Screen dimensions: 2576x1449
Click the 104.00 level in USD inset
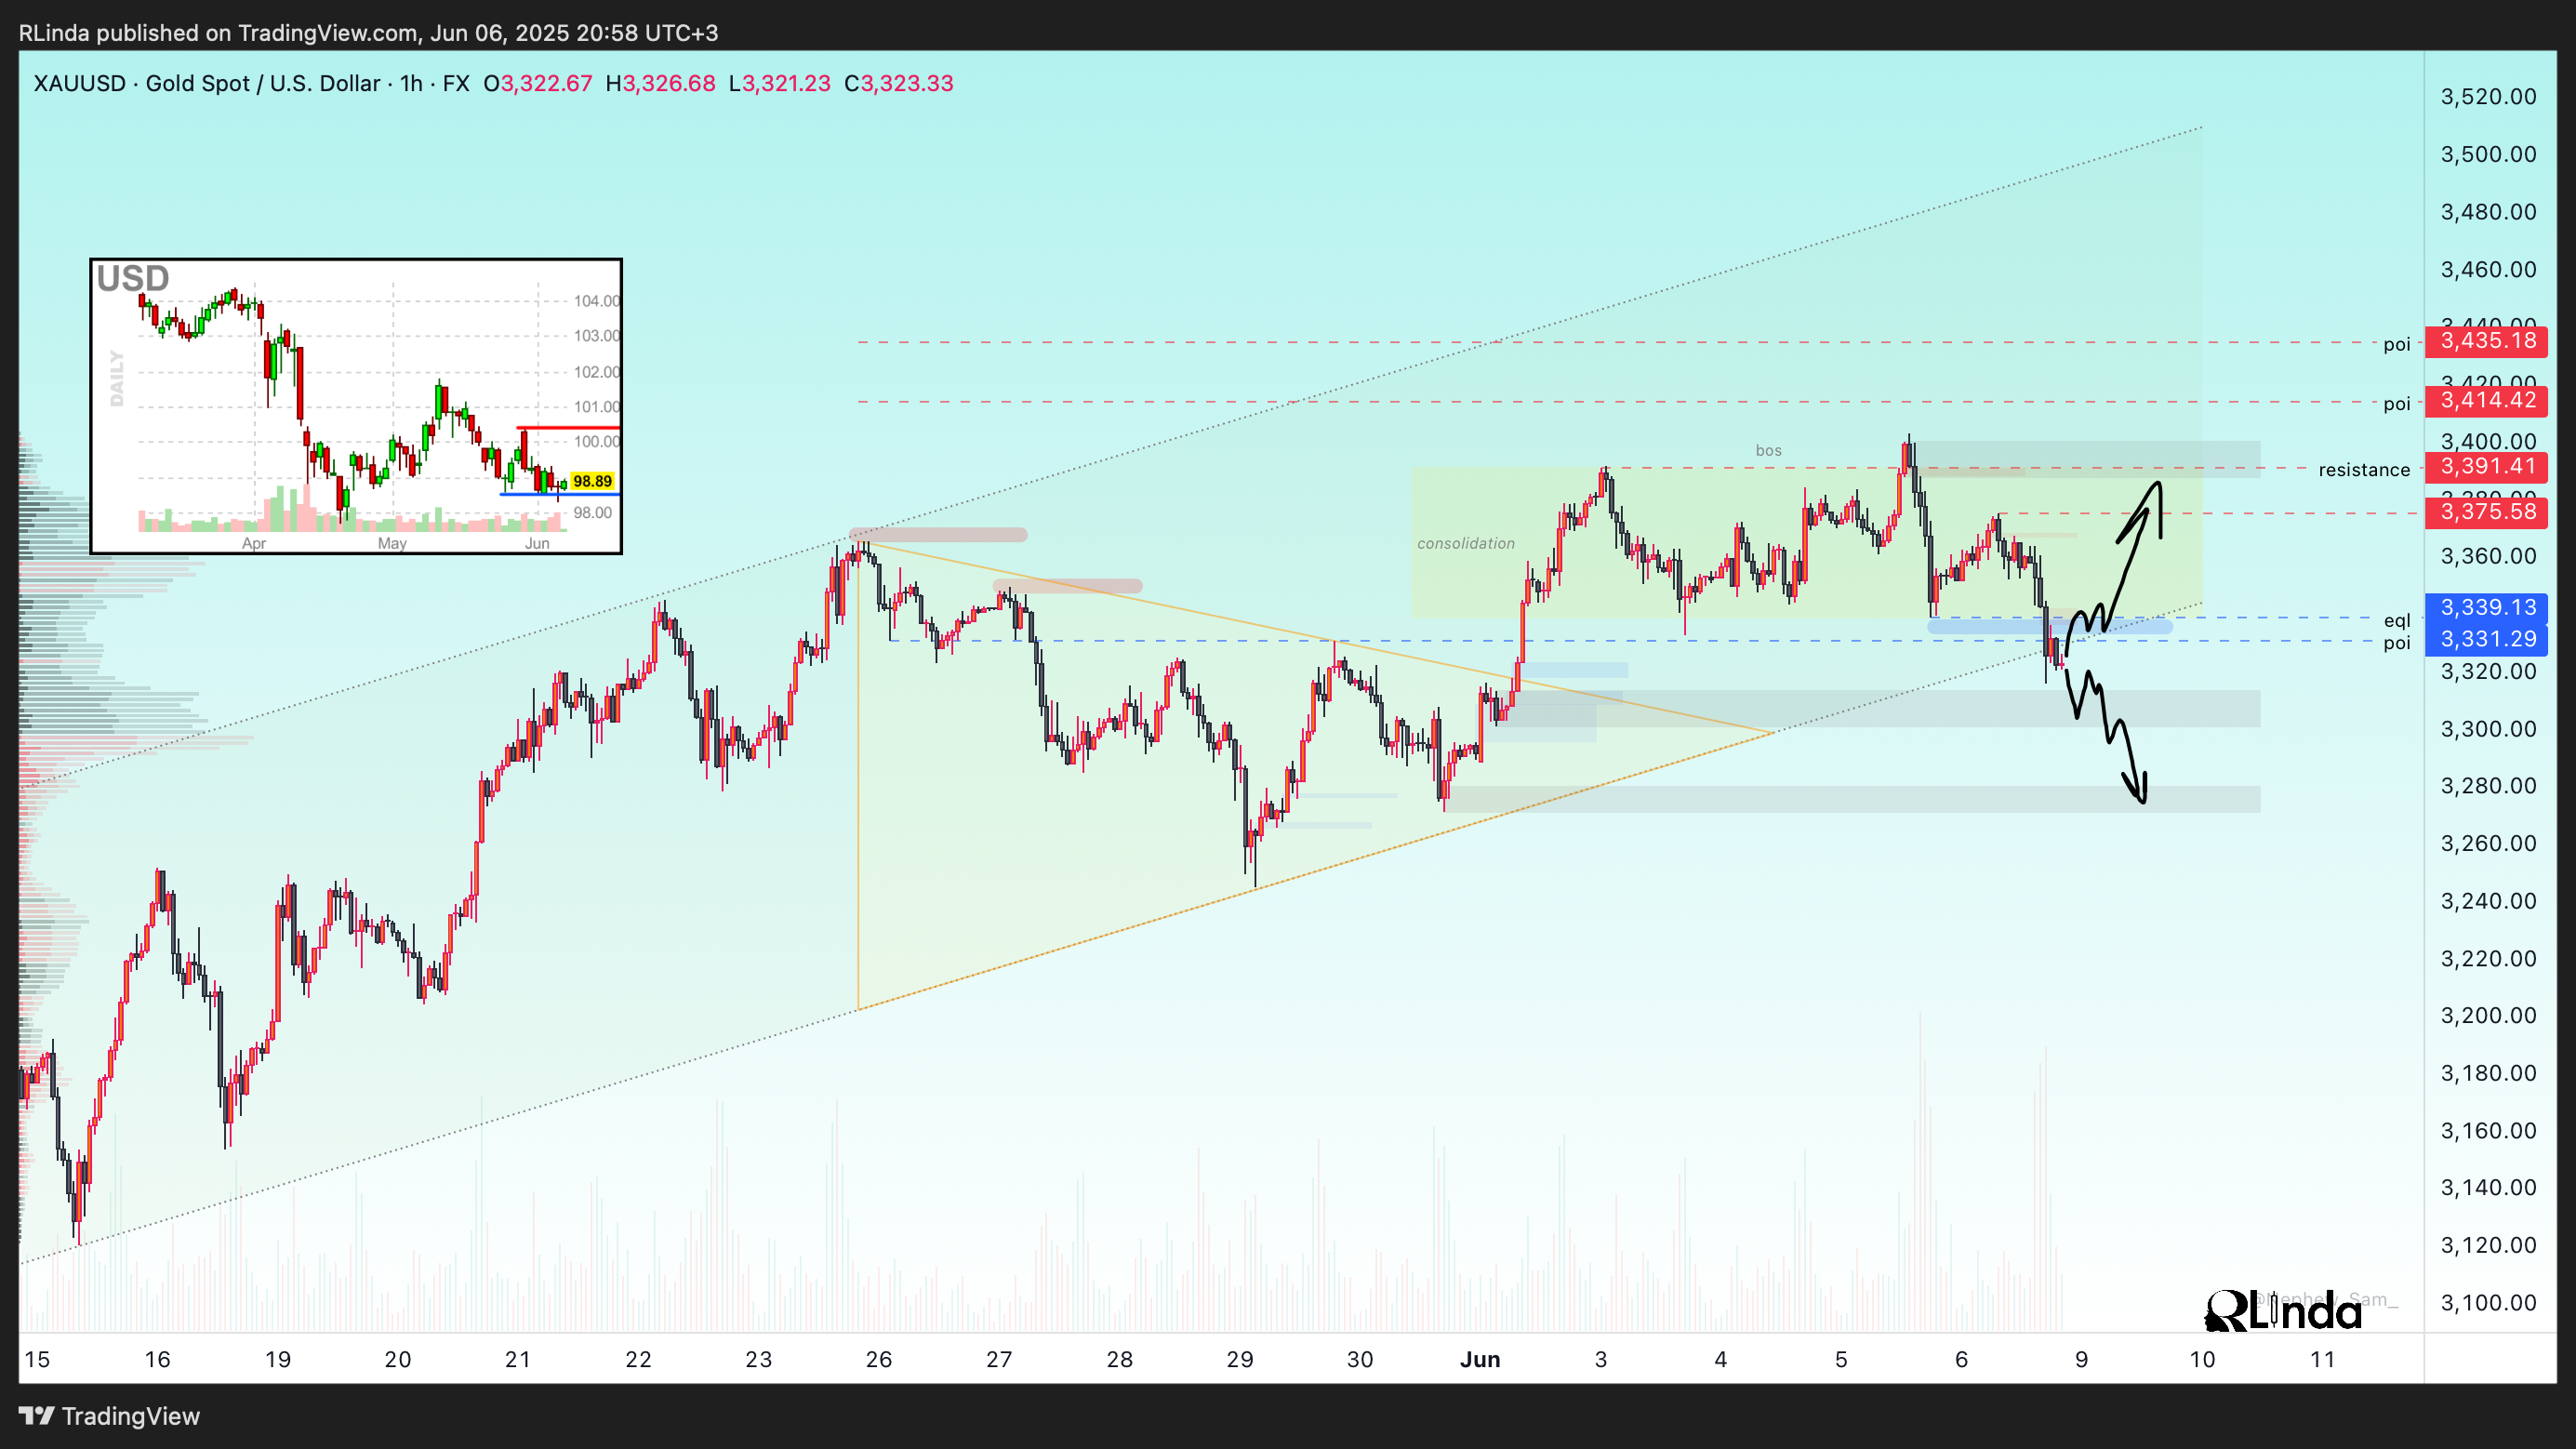pyautogui.click(x=596, y=301)
